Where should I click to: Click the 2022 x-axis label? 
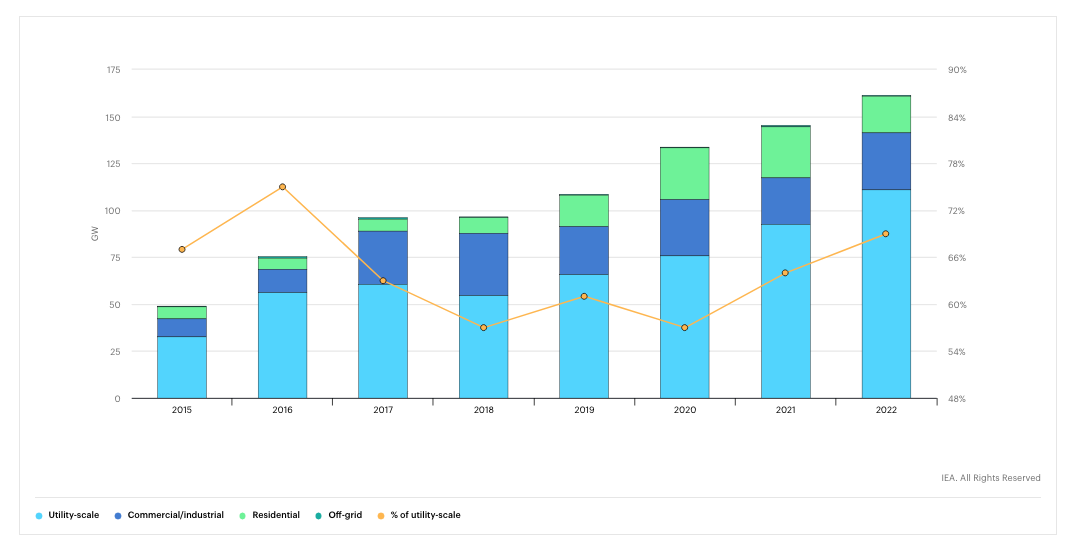[887, 410]
